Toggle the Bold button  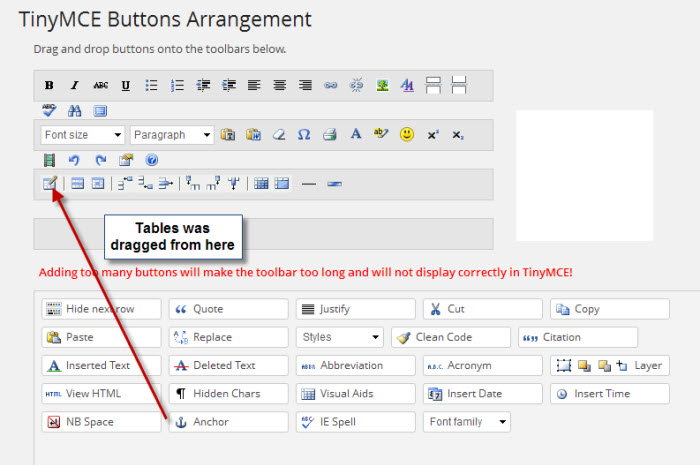(x=49, y=85)
